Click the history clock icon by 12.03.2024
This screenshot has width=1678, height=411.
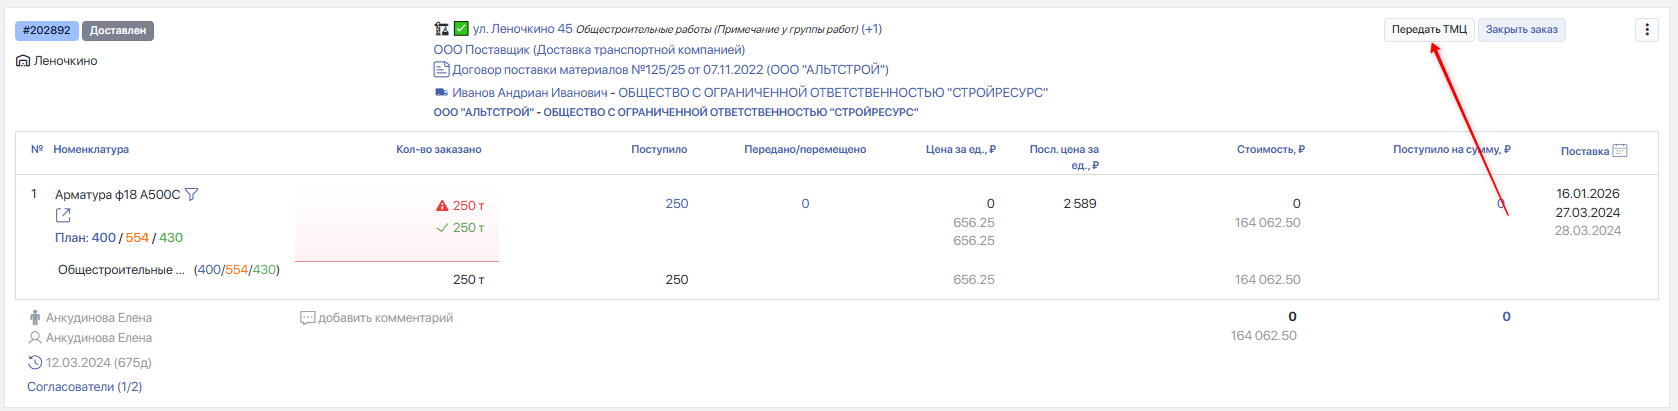tap(35, 362)
